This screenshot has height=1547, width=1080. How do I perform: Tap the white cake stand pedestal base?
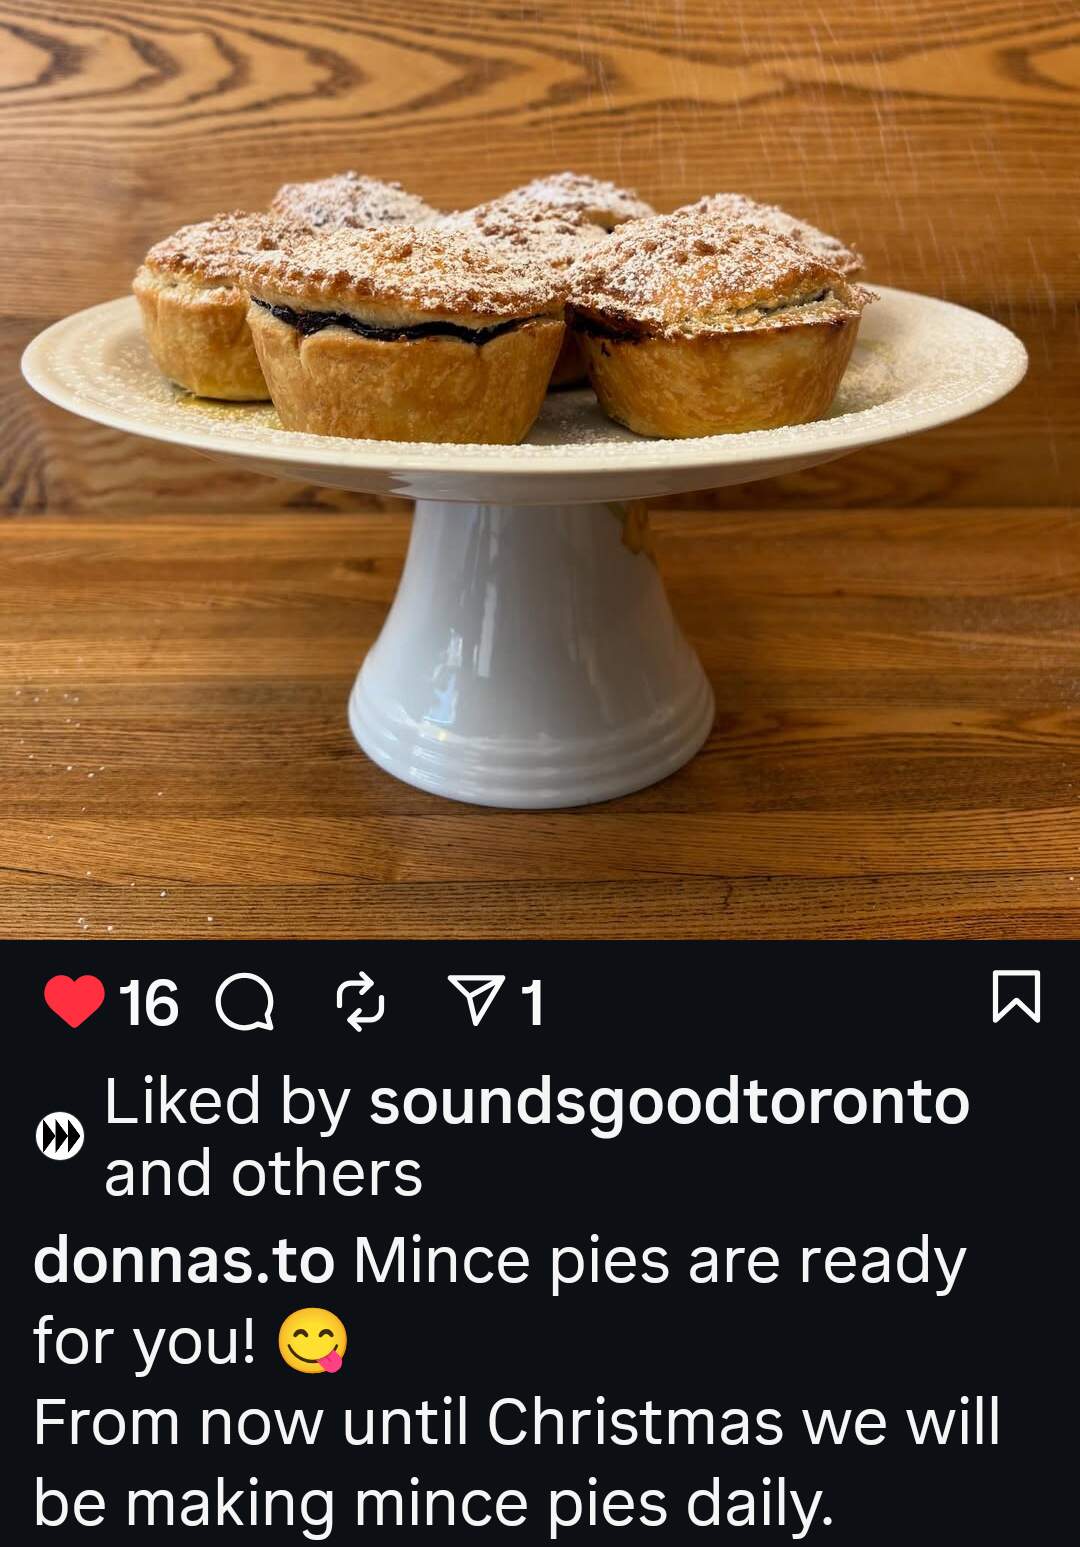(530, 650)
